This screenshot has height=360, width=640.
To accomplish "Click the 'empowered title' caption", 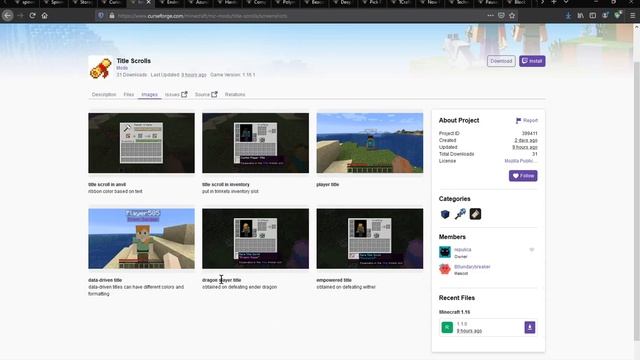I will click(334, 280).
